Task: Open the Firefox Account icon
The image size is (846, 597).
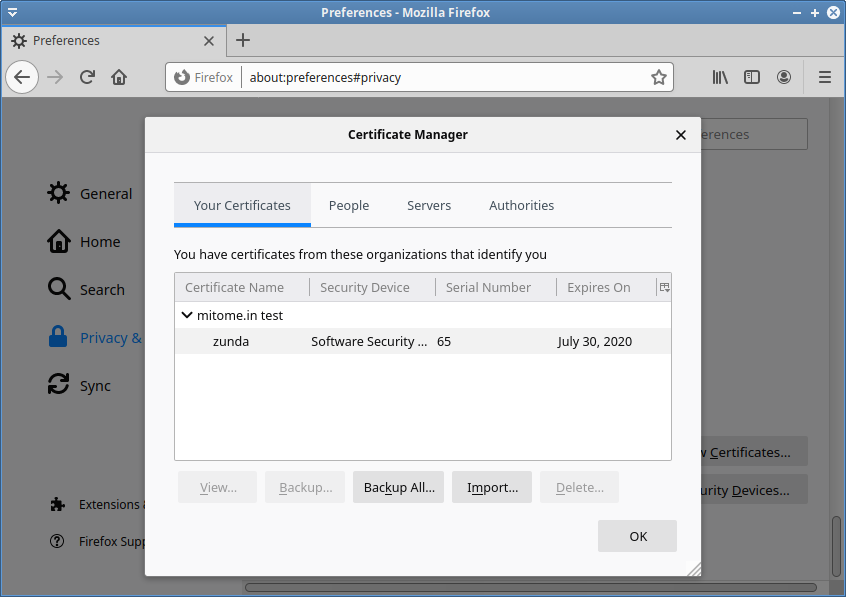Action: [x=784, y=77]
